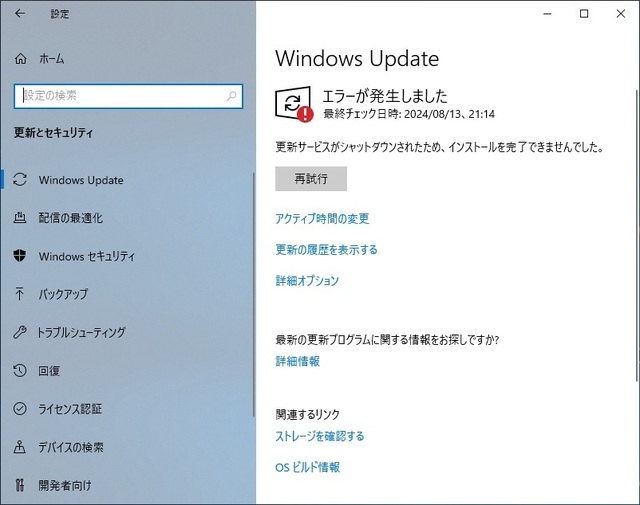Click the 配信の最適化 icon
Viewport: 640px width, 505px height.
(x=20, y=218)
